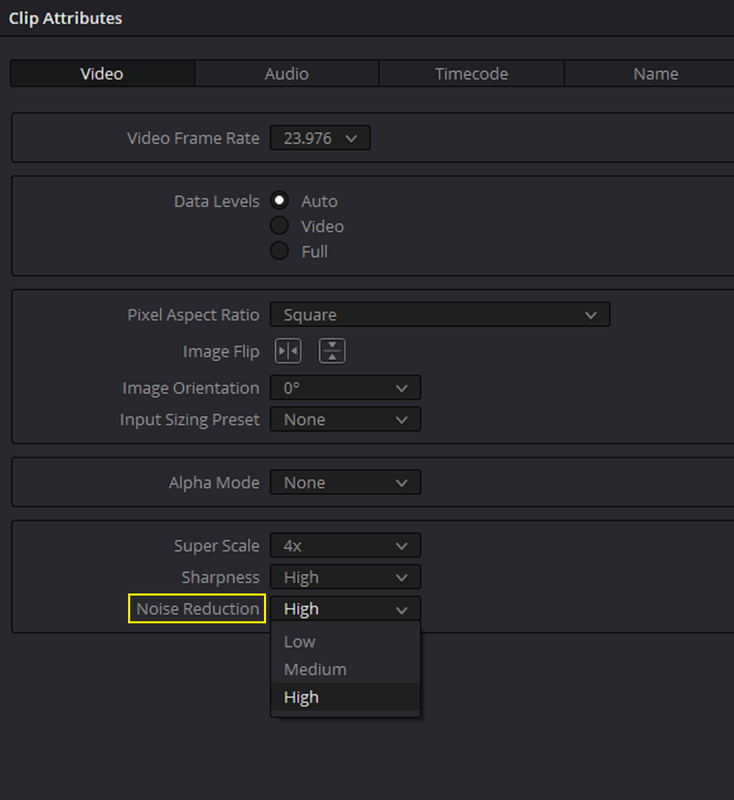
Task: Expand the Image Orientation dropdown
Action: tap(345, 388)
